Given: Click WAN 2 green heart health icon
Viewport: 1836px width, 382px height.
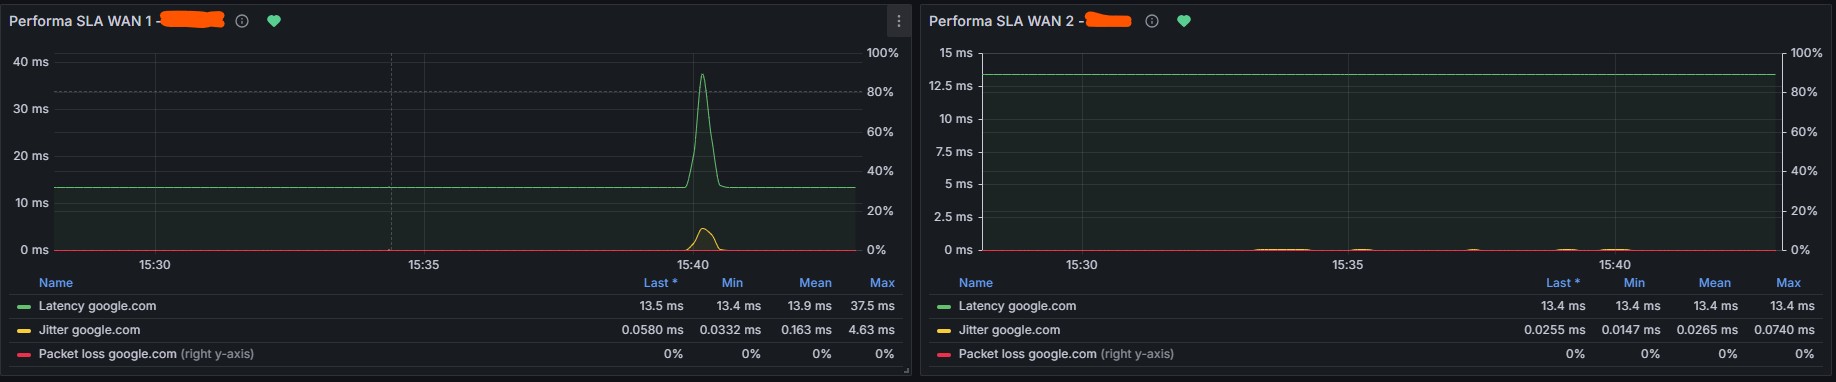Looking at the screenshot, I should 1184,21.
